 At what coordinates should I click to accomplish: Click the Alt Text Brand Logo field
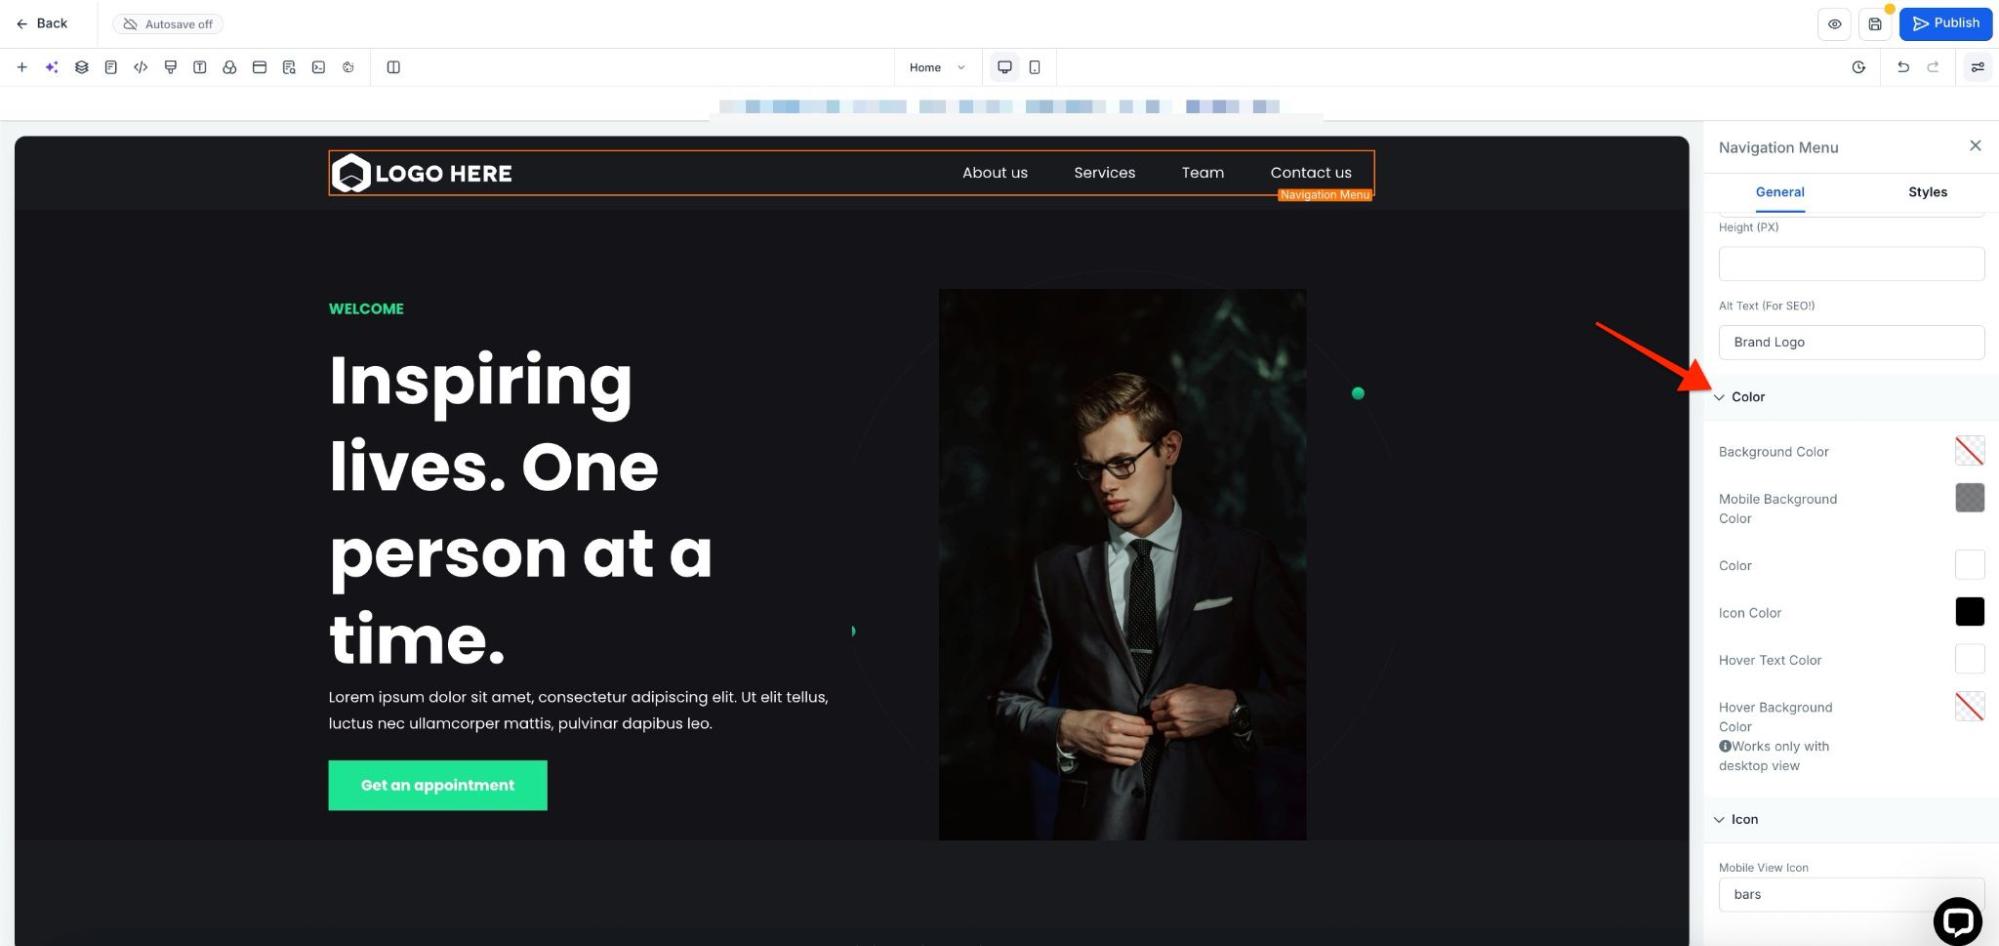pos(1850,342)
